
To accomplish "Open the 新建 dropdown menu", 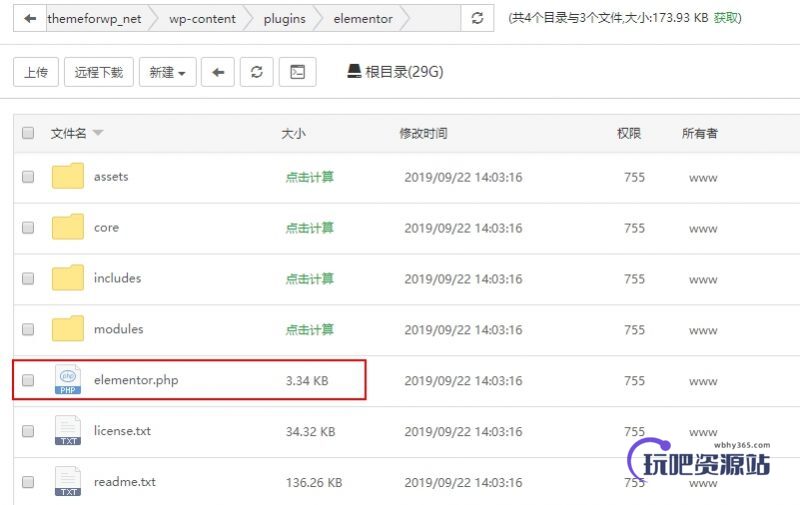I will (x=167, y=72).
